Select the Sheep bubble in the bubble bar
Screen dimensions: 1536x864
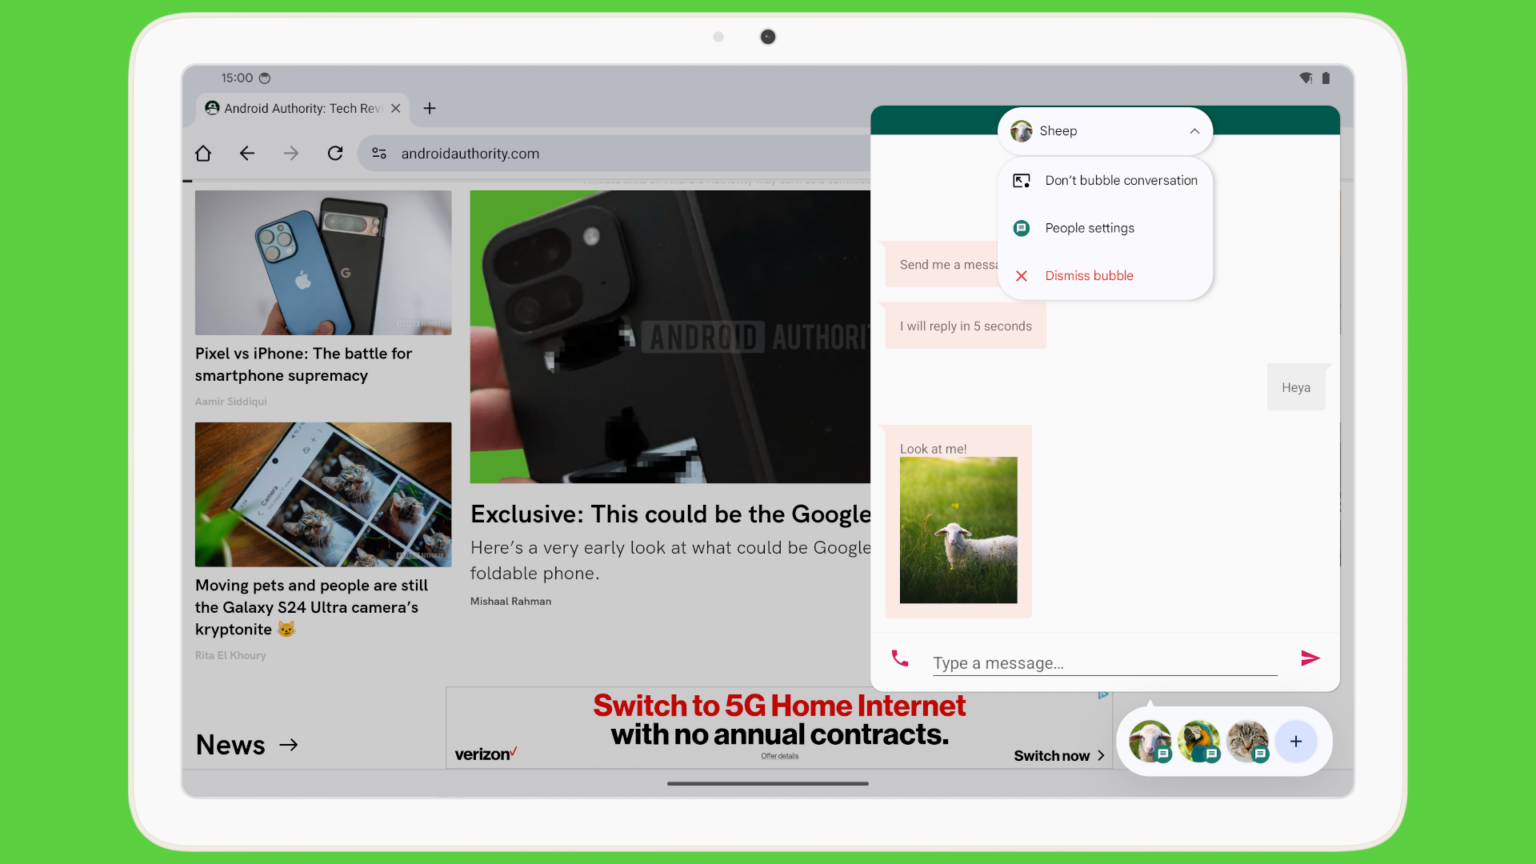tap(1149, 741)
